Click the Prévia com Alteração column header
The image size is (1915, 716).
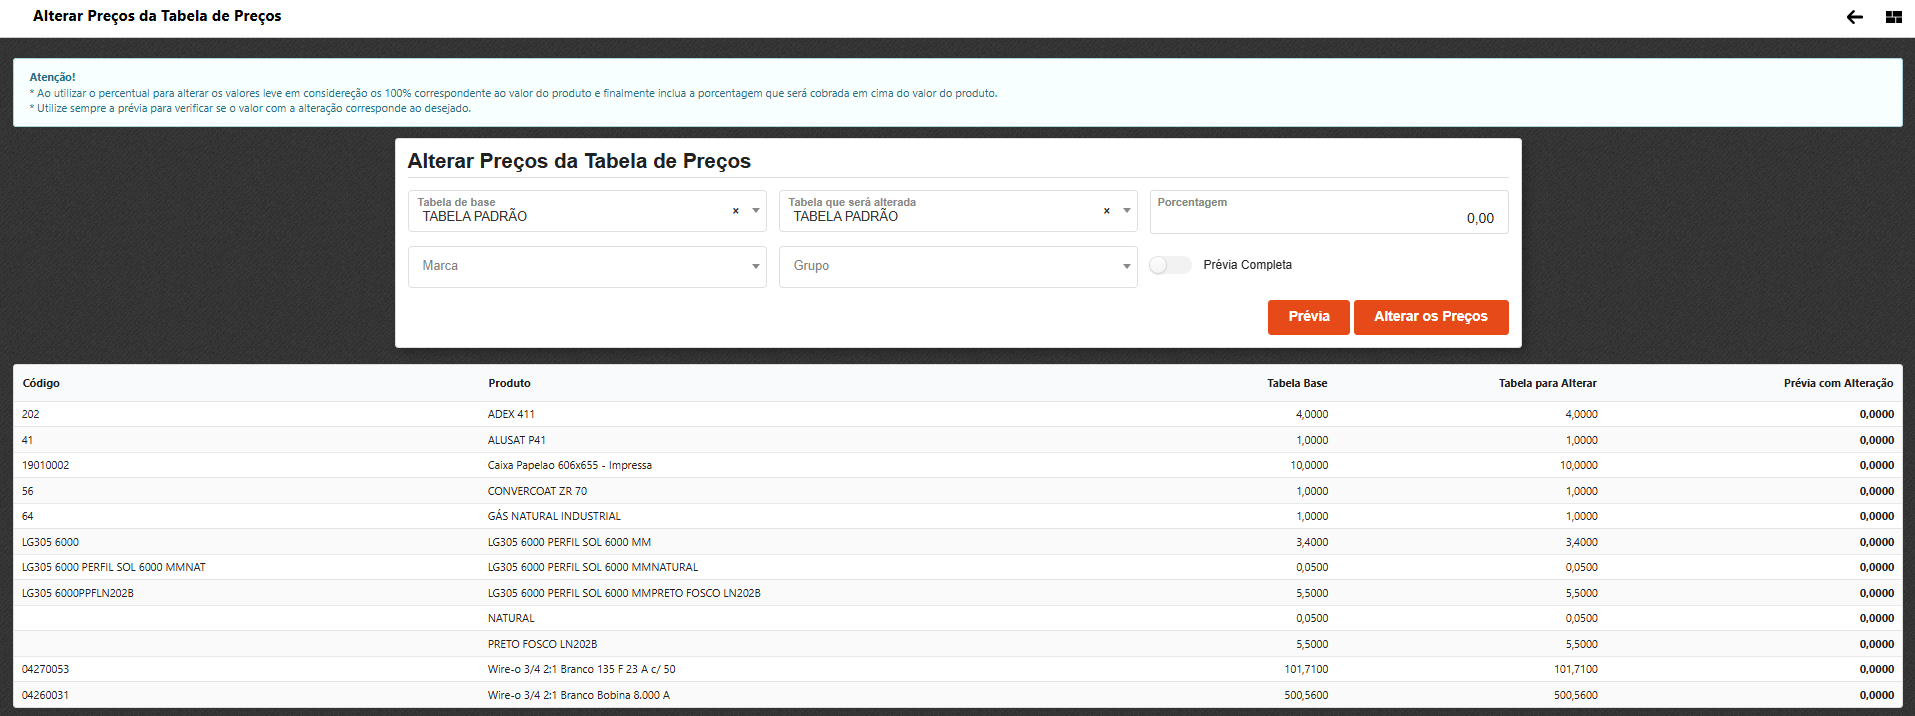1837,384
